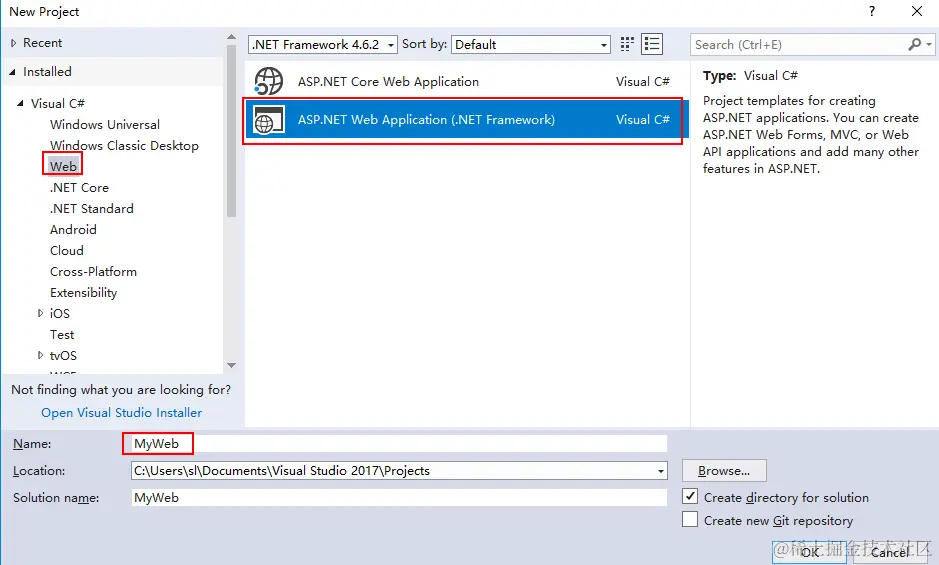Image resolution: width=939 pixels, height=565 pixels.
Task: Click the OK button
Action: click(809, 552)
